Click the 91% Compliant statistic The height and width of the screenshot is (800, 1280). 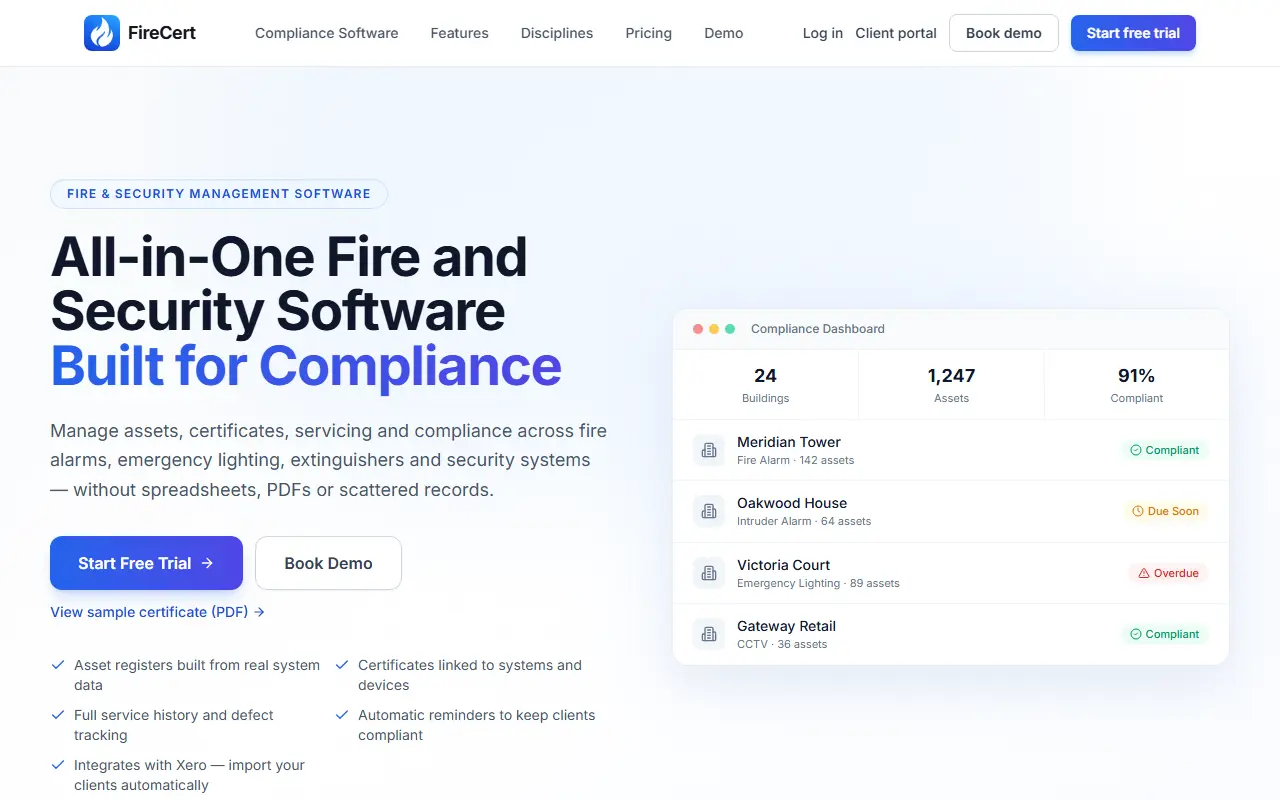pos(1137,385)
